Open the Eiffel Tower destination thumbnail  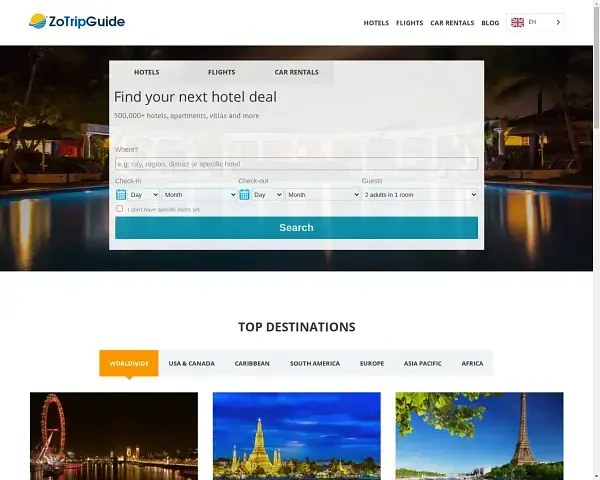479,436
